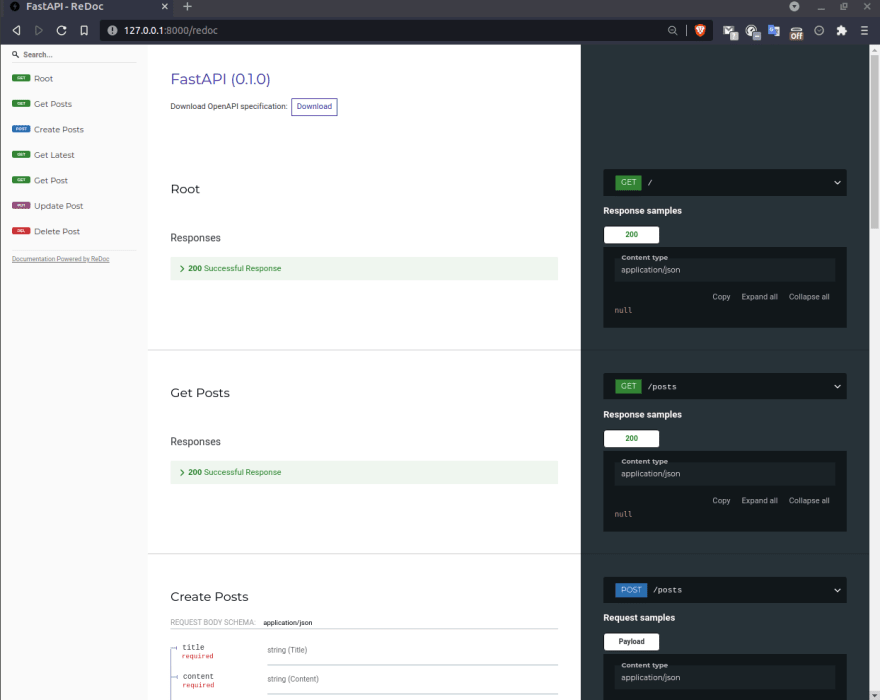The width and height of the screenshot is (880, 700).
Task: Bookmark this page with the bookmark icon
Action: (x=84, y=30)
